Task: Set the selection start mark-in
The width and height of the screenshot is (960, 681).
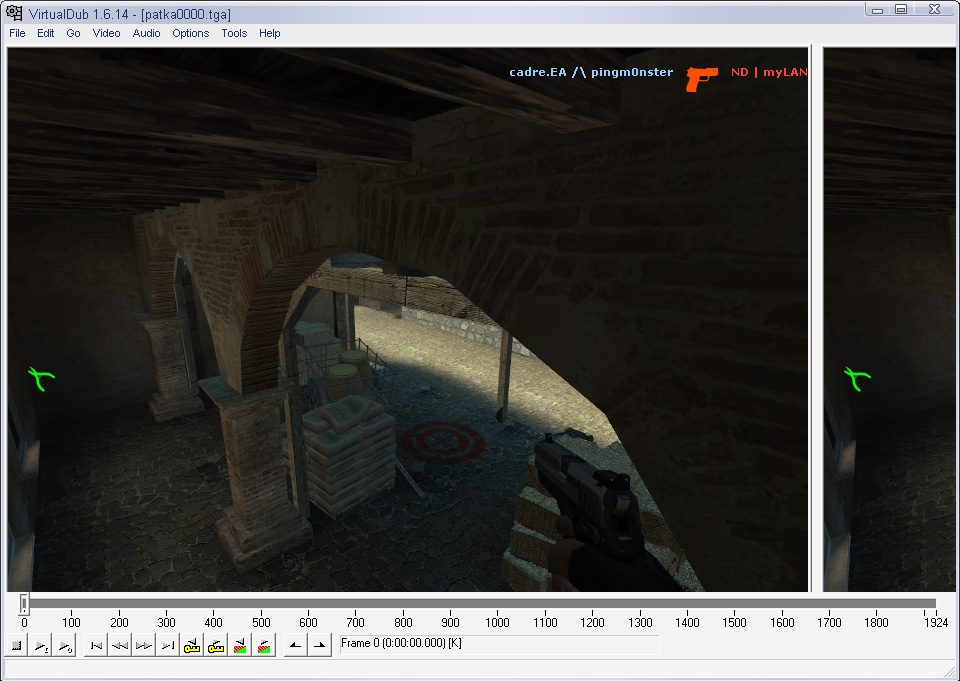Action: point(296,645)
